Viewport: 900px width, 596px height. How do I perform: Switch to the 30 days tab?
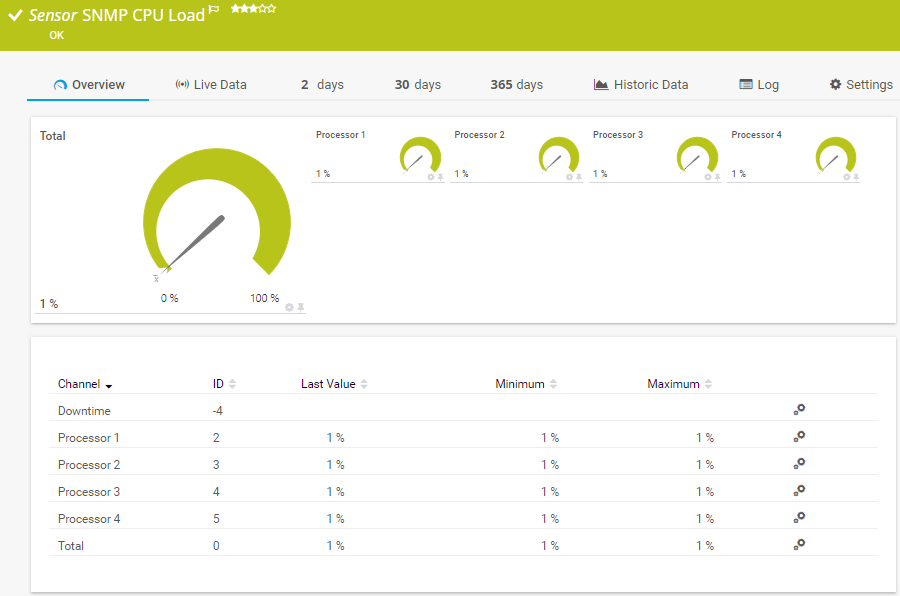pyautogui.click(x=418, y=84)
